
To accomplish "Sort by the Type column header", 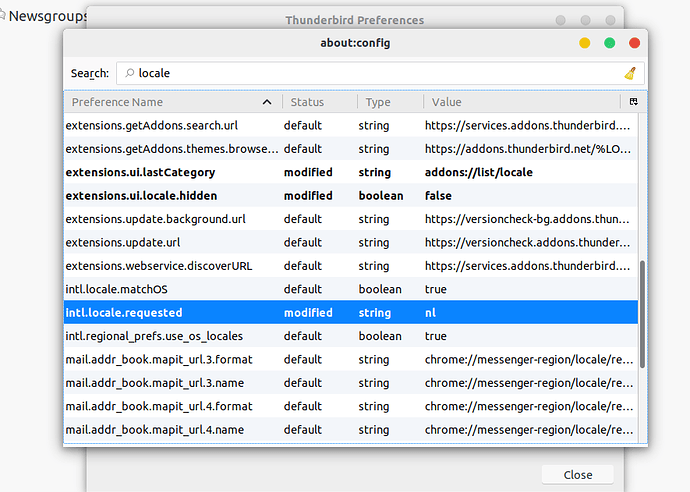I will (390, 102).
